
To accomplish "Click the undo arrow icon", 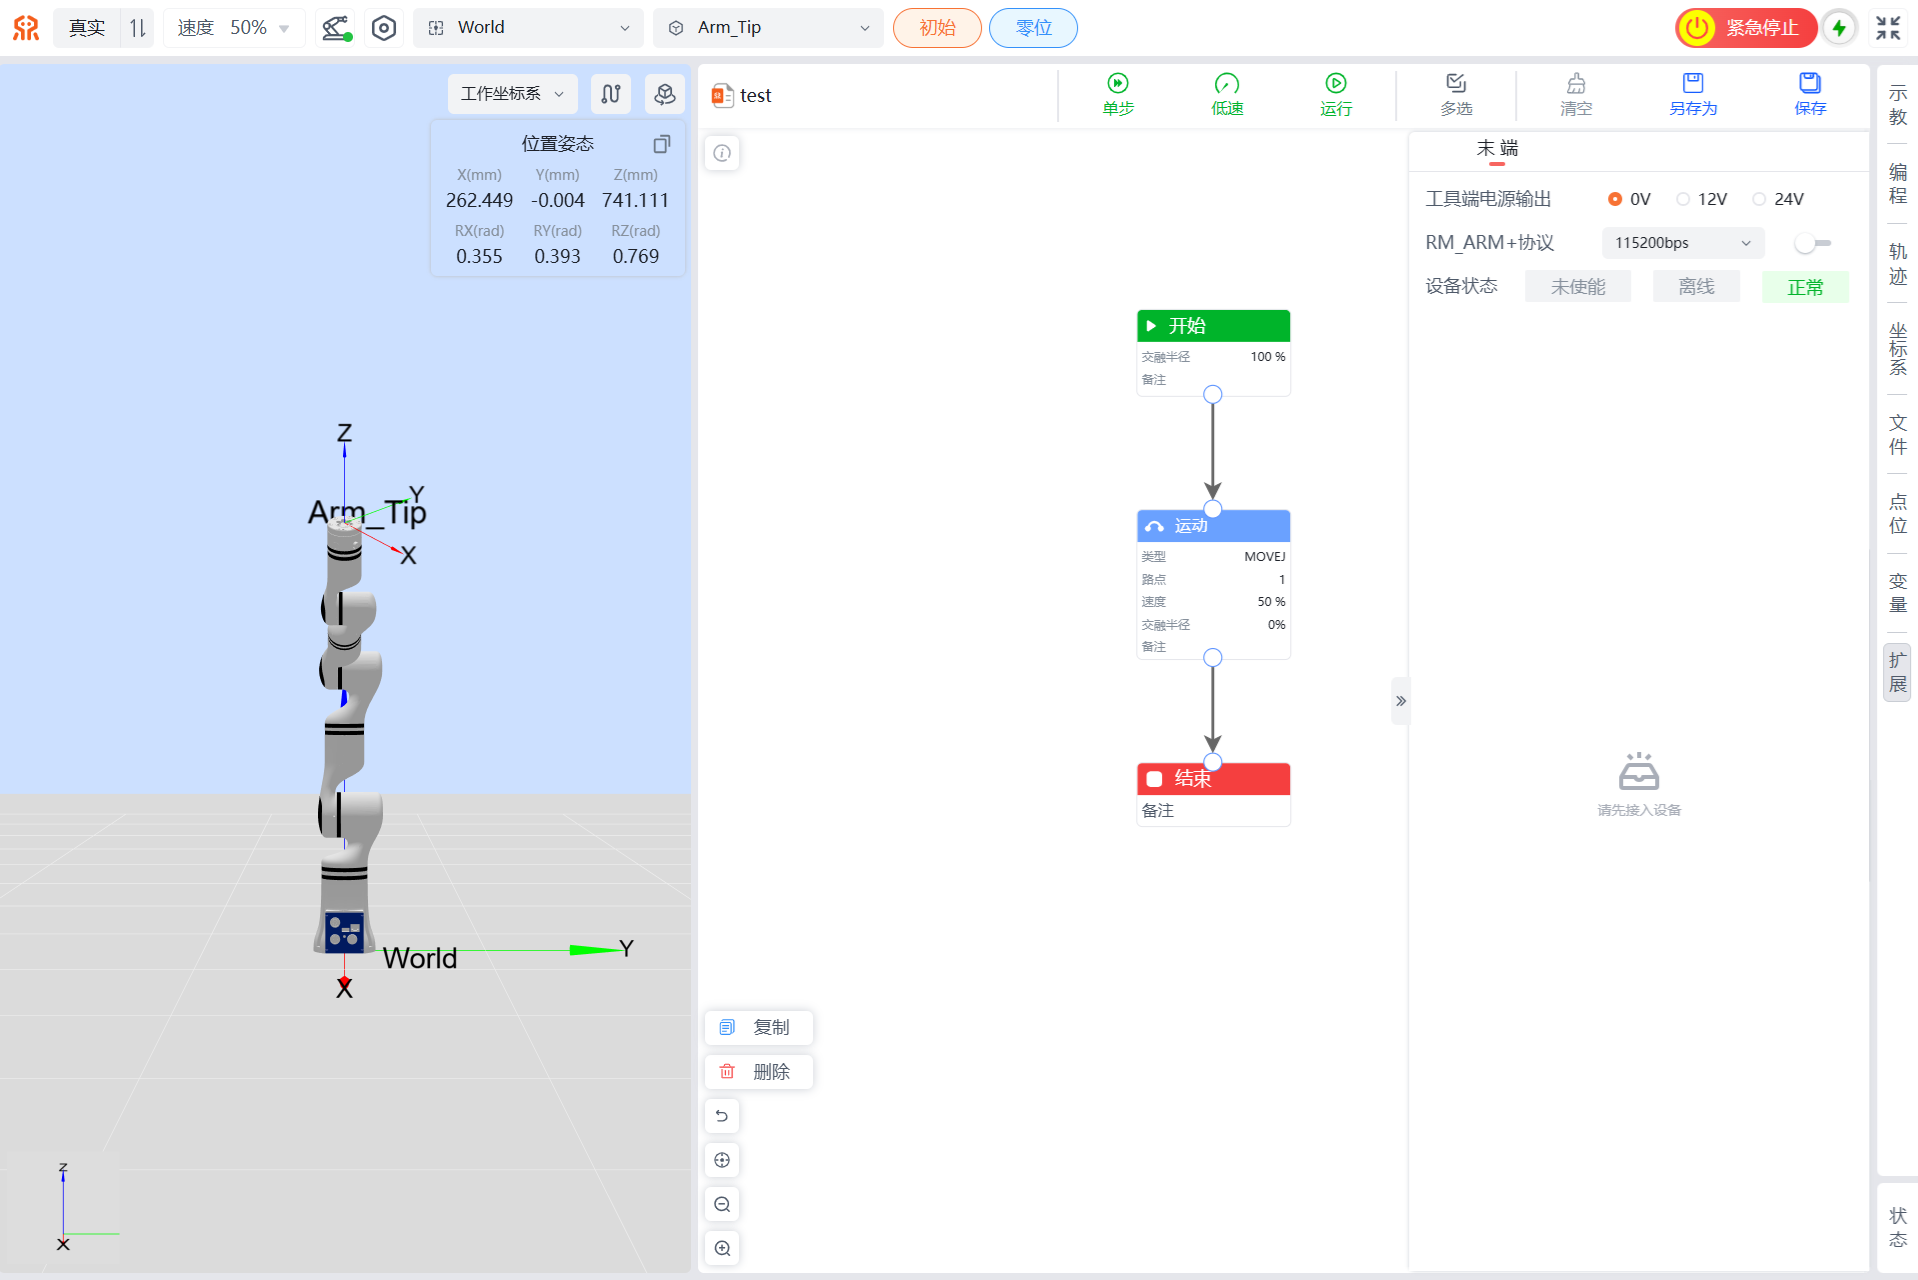I will click(x=722, y=1116).
